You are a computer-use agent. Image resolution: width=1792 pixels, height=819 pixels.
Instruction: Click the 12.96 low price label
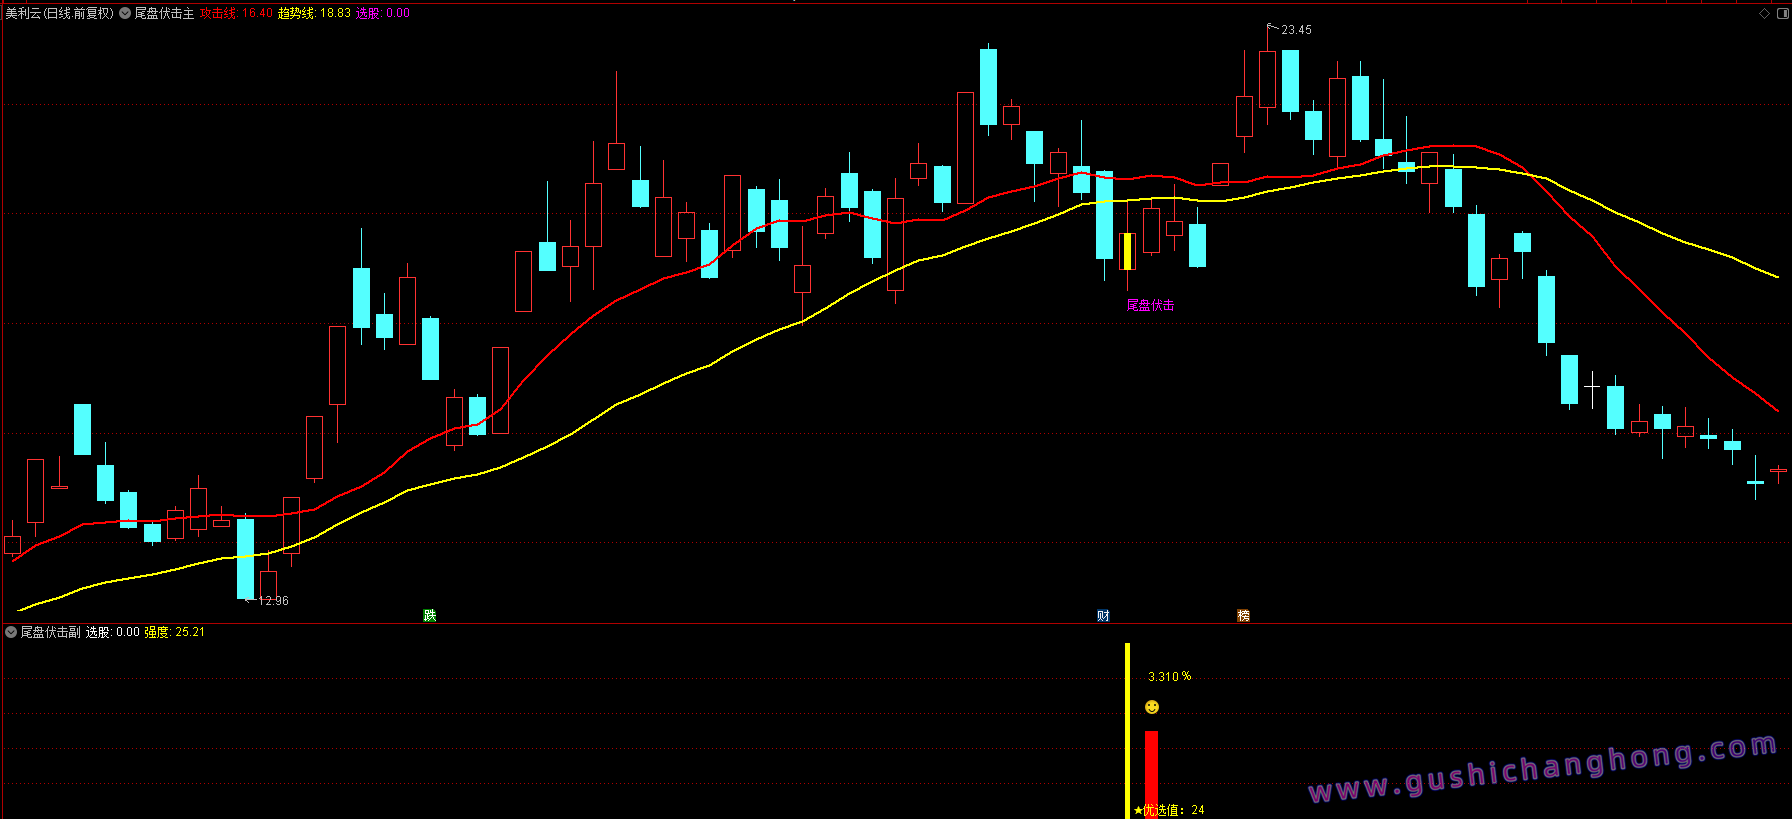[273, 601]
